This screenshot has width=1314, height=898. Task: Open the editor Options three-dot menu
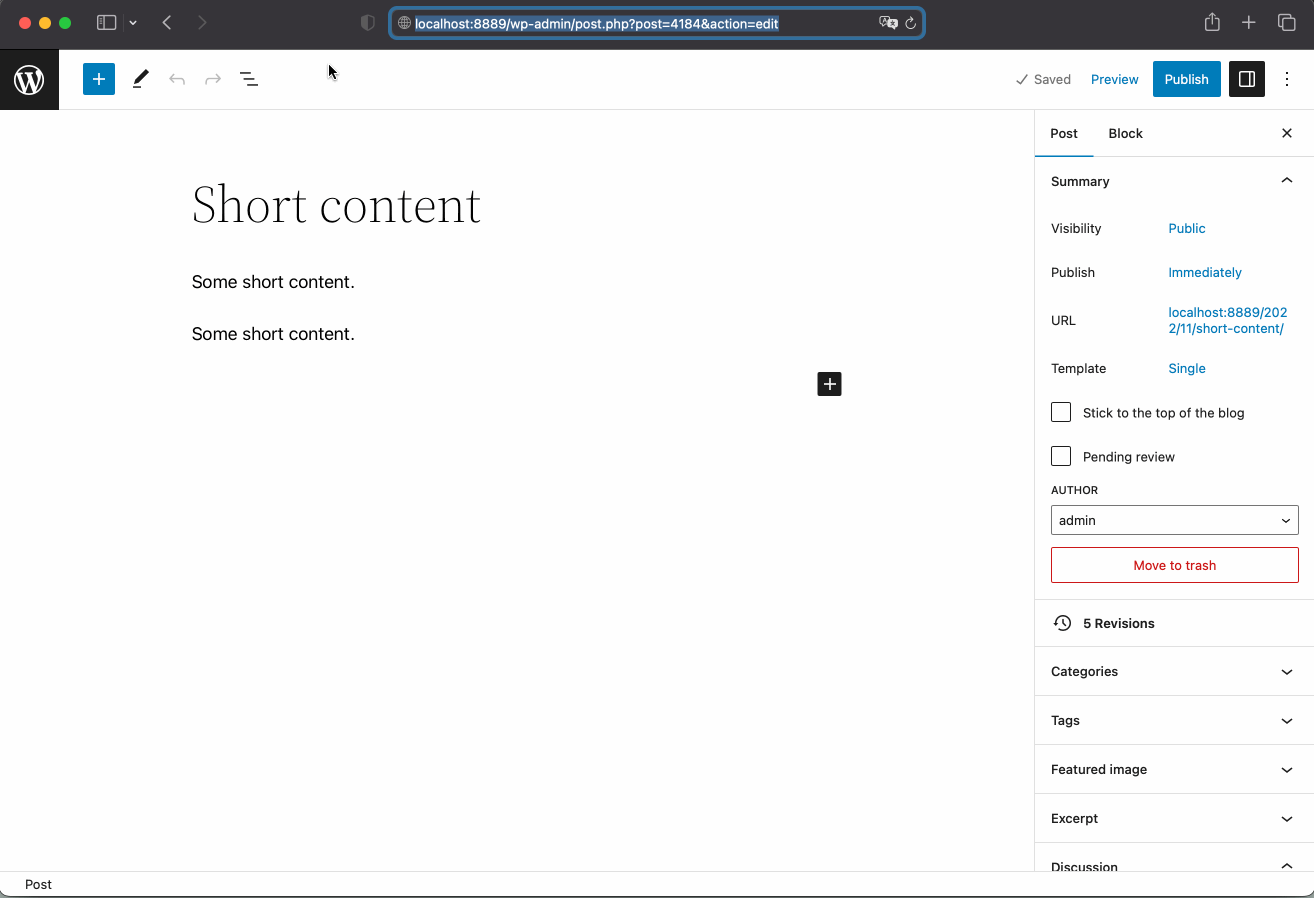pyautogui.click(x=1287, y=79)
